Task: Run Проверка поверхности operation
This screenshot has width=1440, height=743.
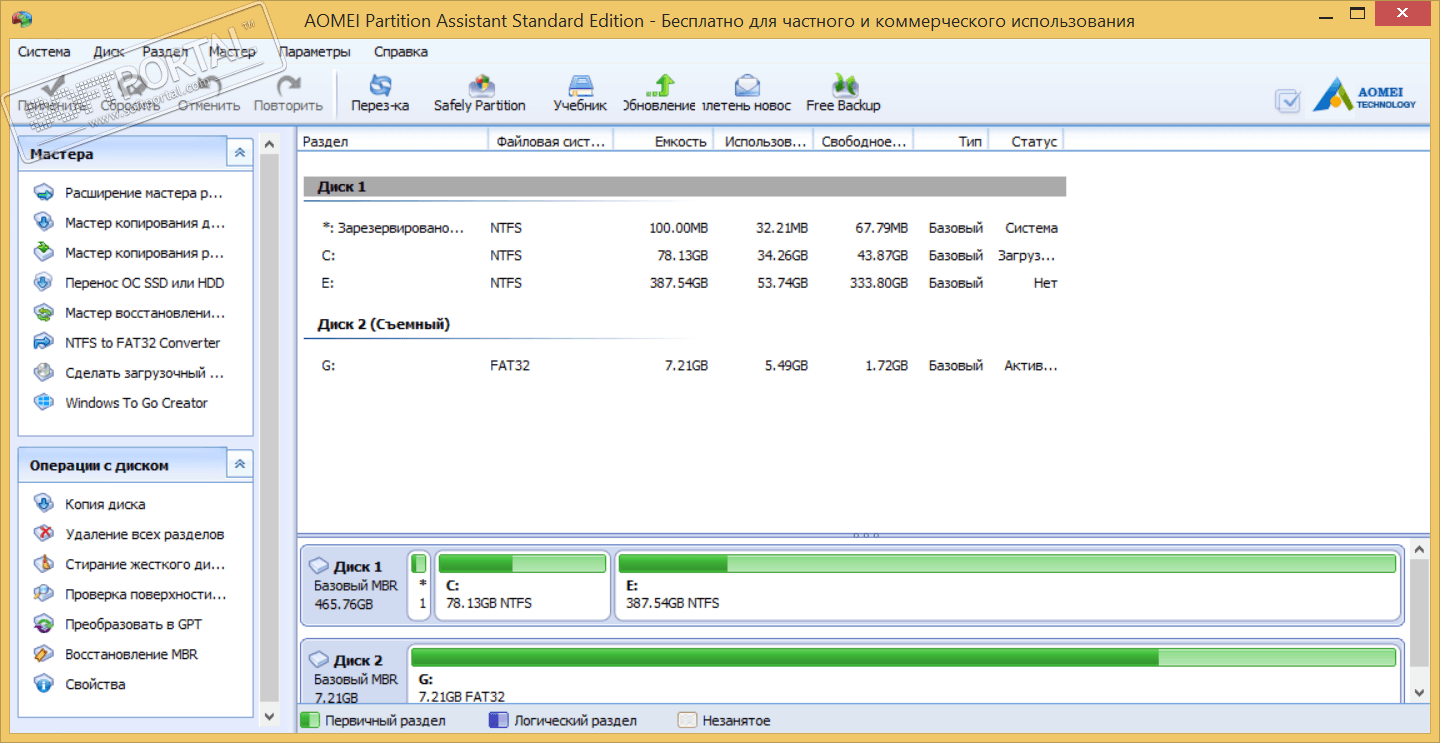Action: [129, 594]
